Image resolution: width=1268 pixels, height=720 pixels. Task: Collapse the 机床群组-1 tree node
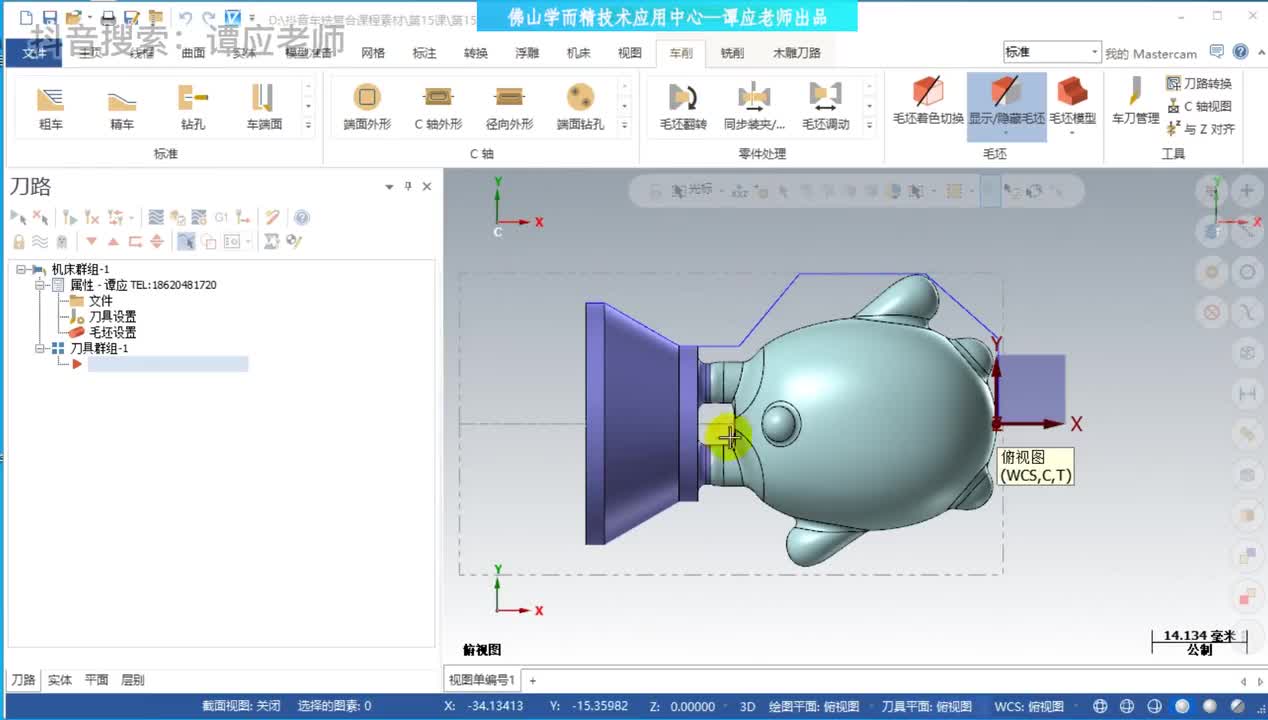pyautogui.click(x=21, y=269)
